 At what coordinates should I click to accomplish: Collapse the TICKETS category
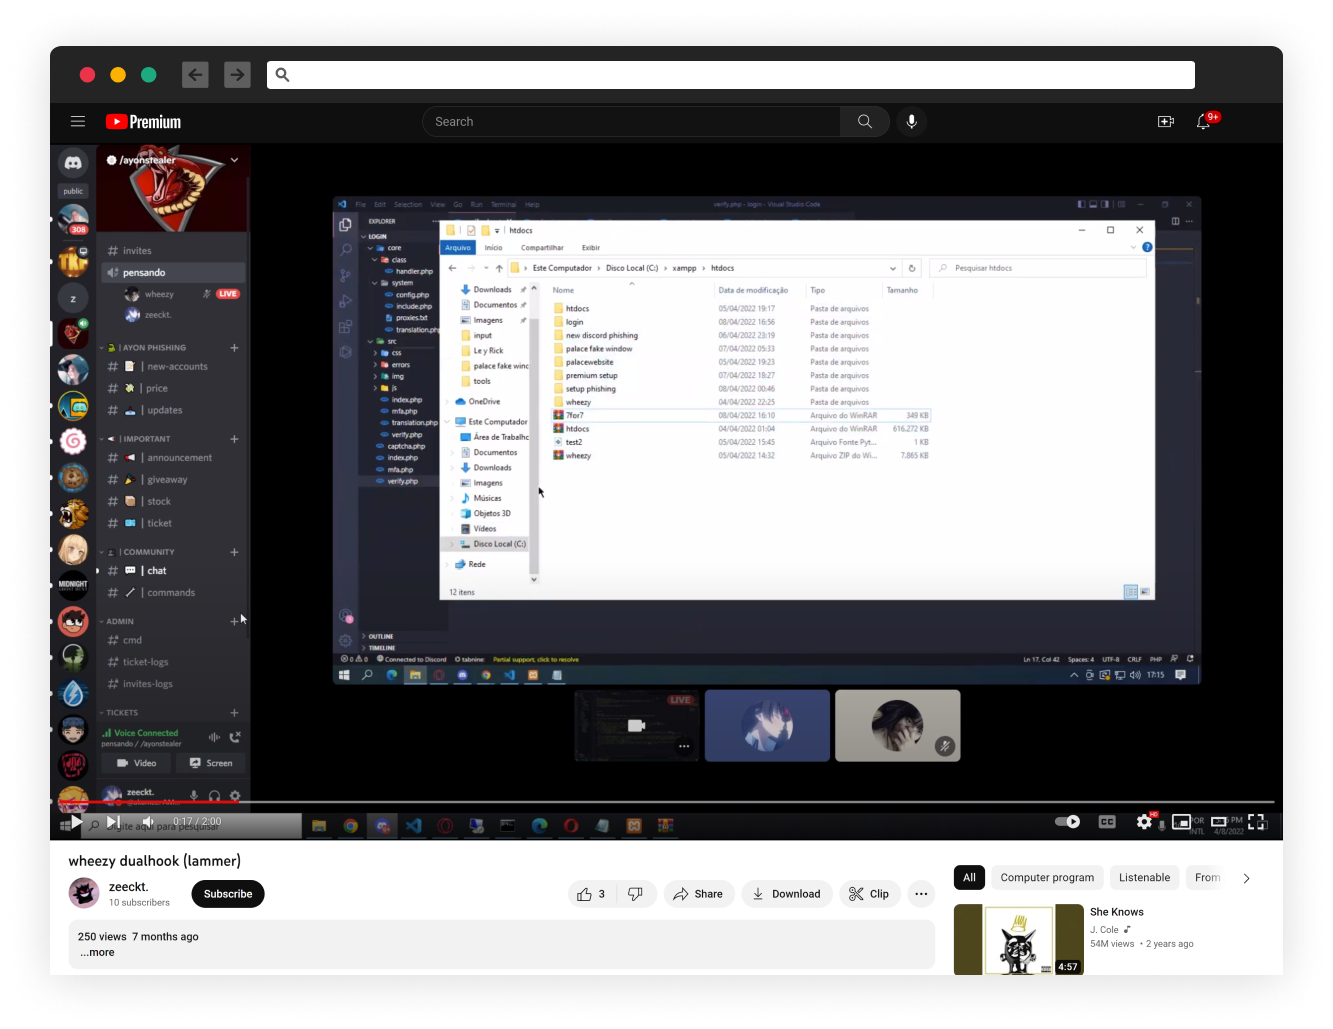coord(120,713)
